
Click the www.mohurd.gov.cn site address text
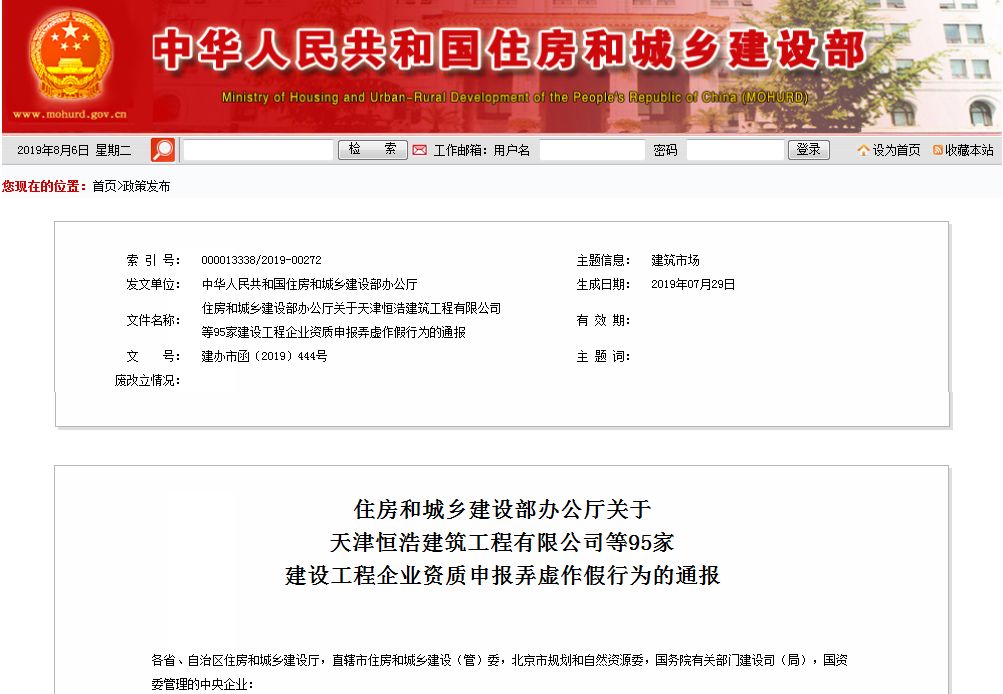(x=70, y=114)
